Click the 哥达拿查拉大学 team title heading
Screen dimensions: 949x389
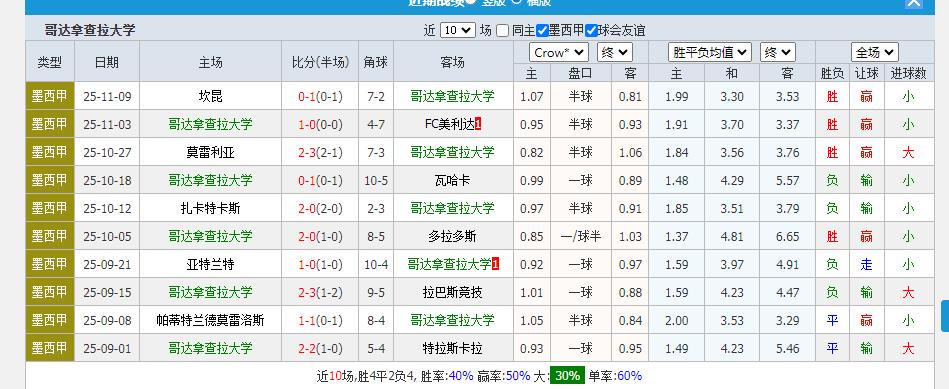(90, 30)
